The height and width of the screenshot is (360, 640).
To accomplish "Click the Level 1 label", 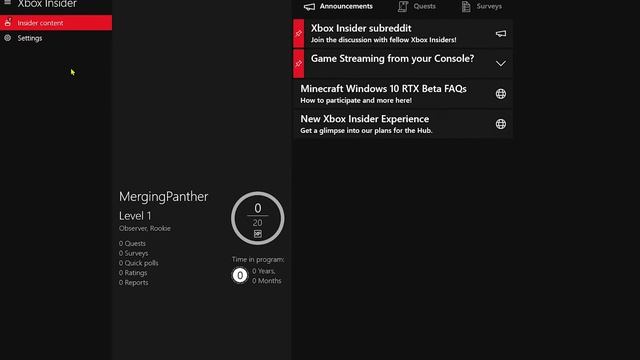I will 135,216.
